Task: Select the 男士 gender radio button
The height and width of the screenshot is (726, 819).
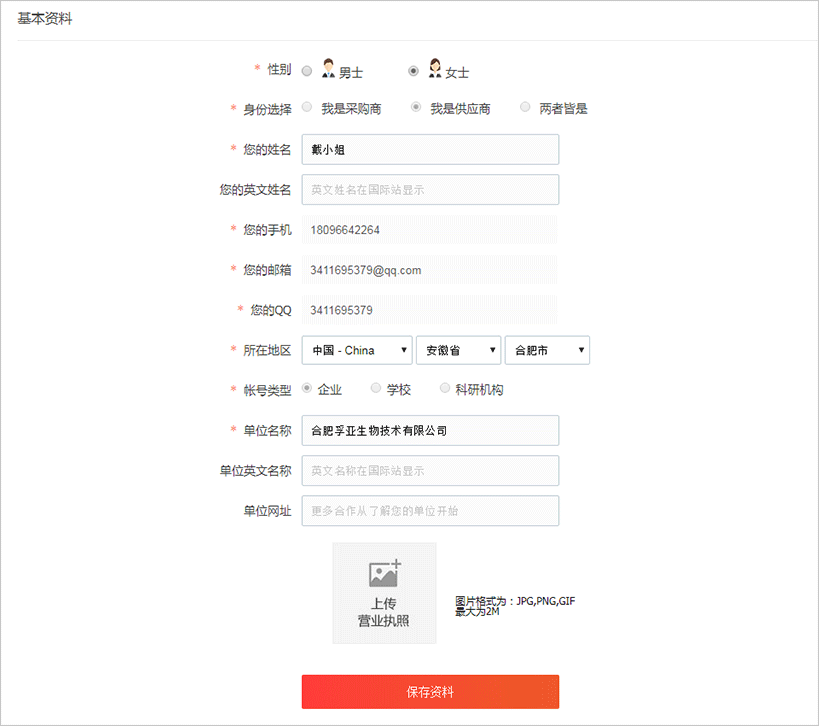Action: (x=307, y=71)
